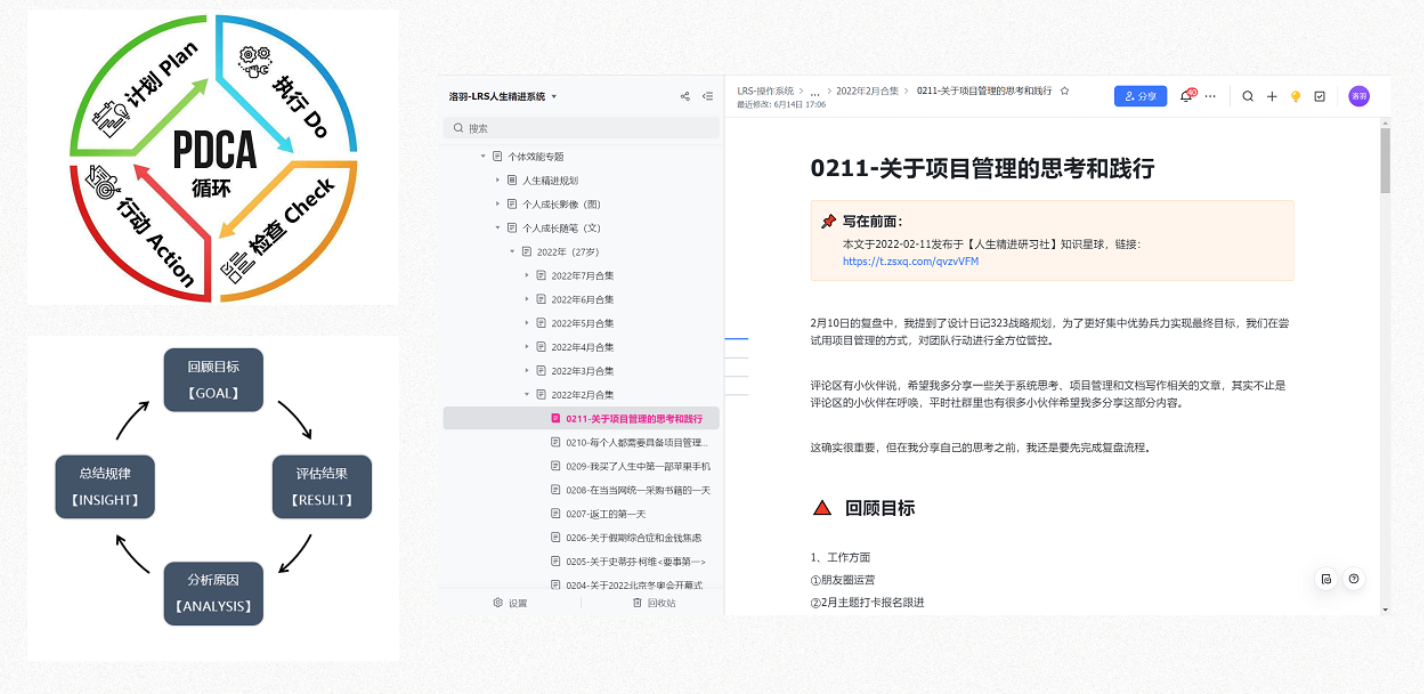Star the document 0211 as favorite
This screenshot has height=694, width=1424.
coord(1064,91)
